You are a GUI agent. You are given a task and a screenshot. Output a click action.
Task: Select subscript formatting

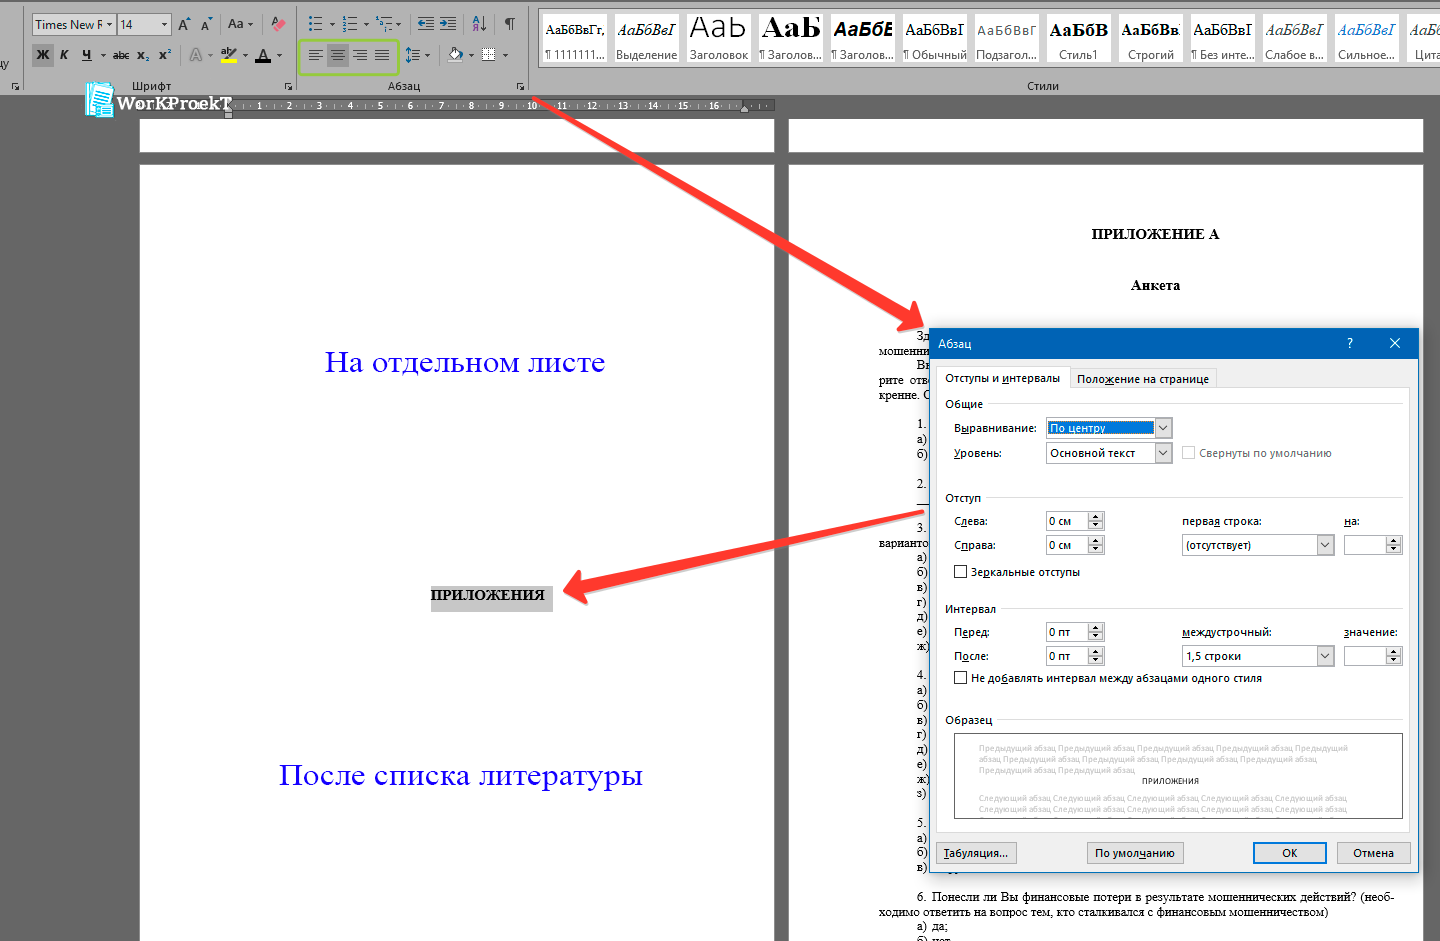142,55
